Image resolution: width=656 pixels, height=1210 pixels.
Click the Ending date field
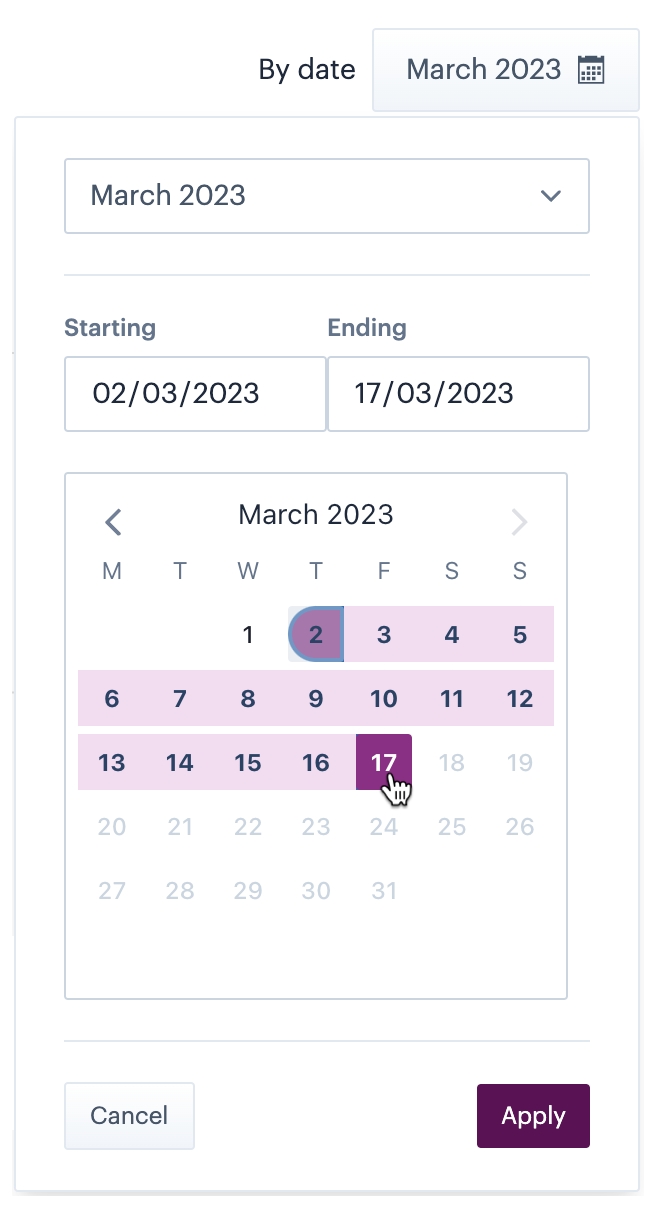coord(458,393)
